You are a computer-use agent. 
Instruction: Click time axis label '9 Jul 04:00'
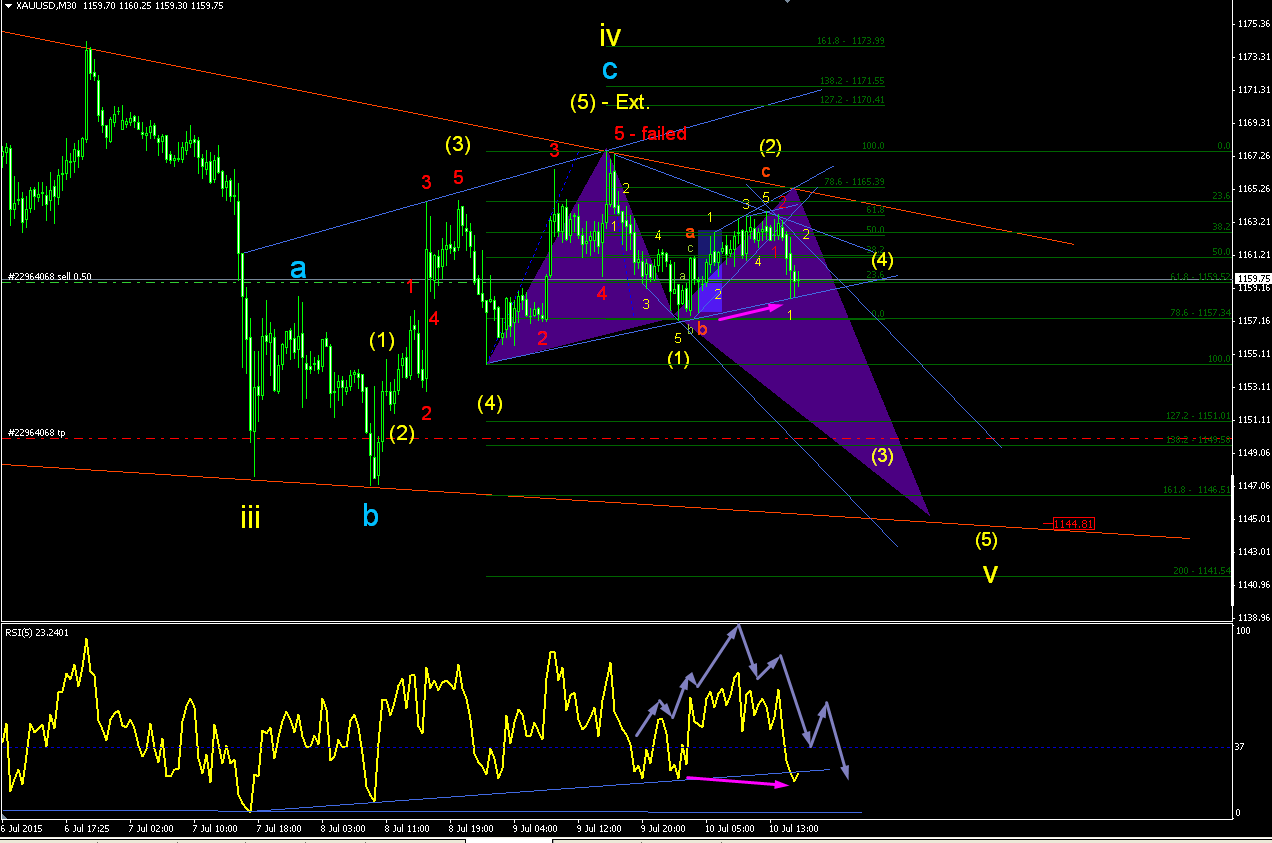pyautogui.click(x=535, y=829)
